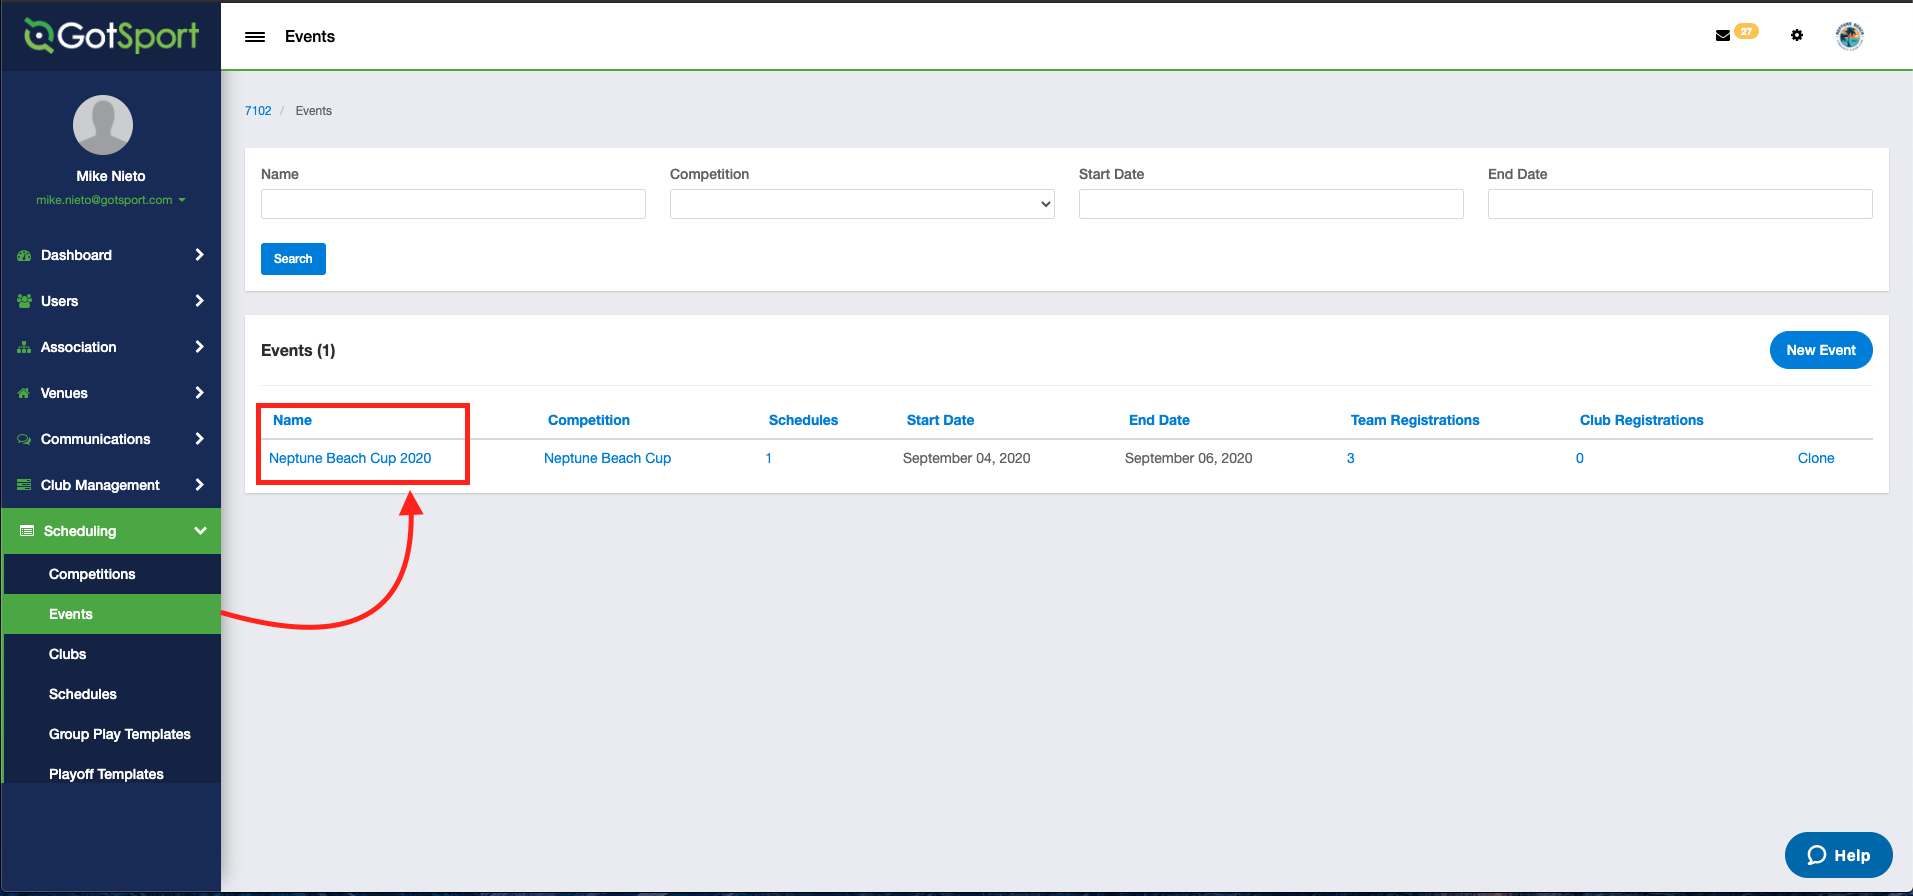Toggle the hamburger menu icon

pos(255,37)
